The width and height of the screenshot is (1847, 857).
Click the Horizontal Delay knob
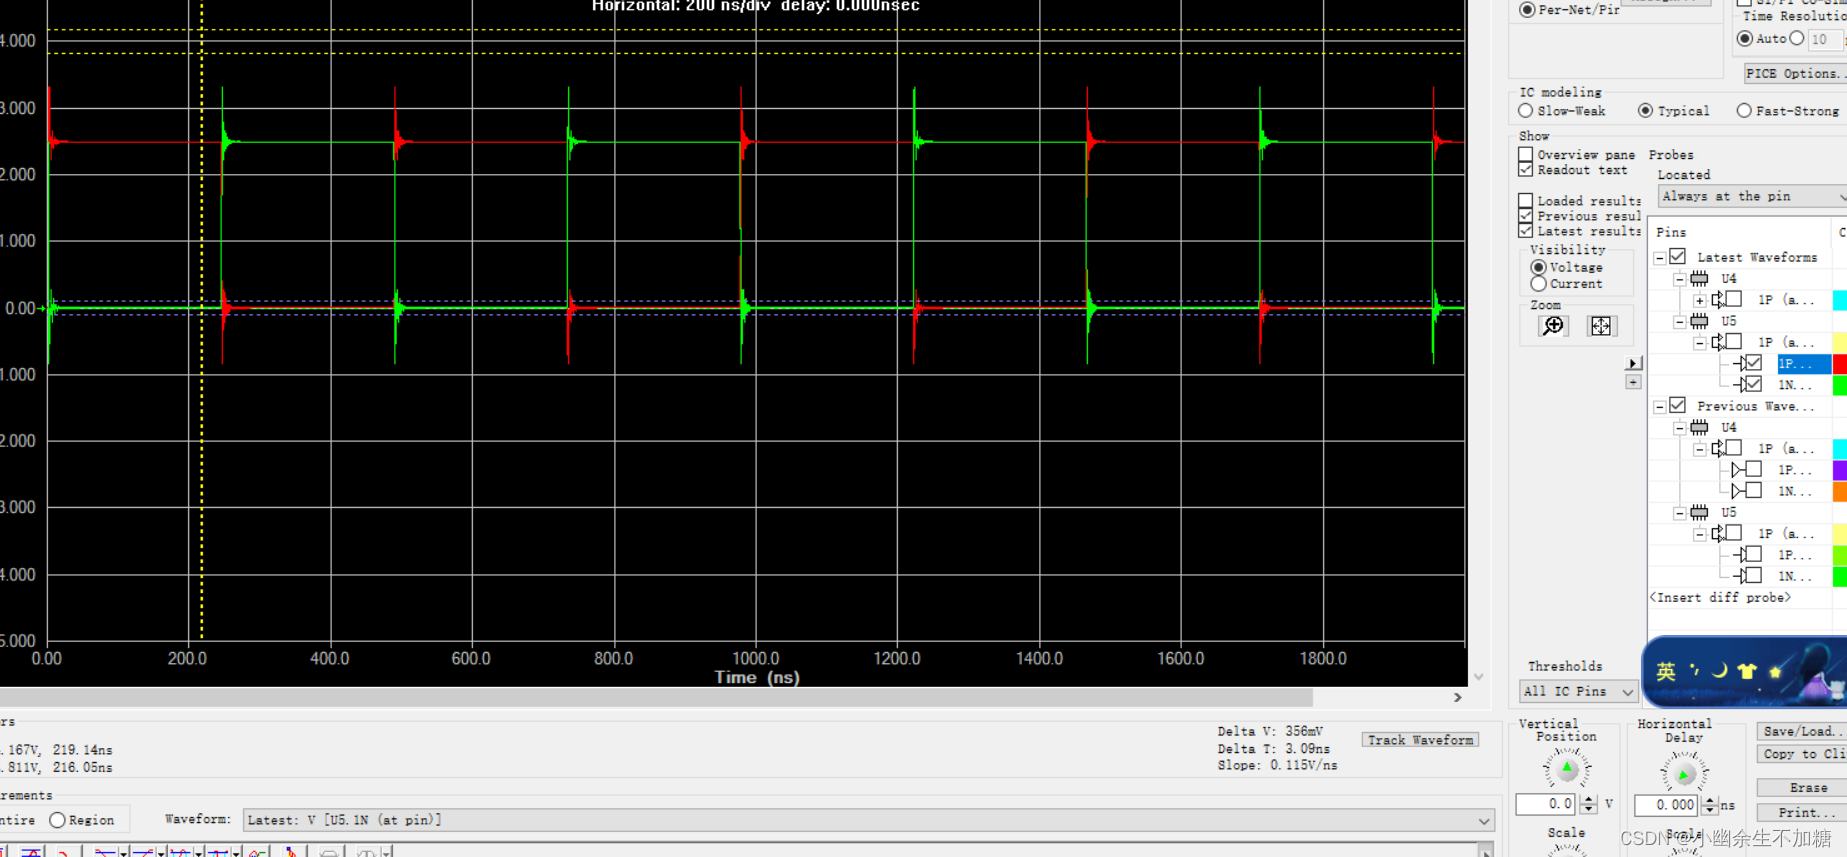point(1684,773)
